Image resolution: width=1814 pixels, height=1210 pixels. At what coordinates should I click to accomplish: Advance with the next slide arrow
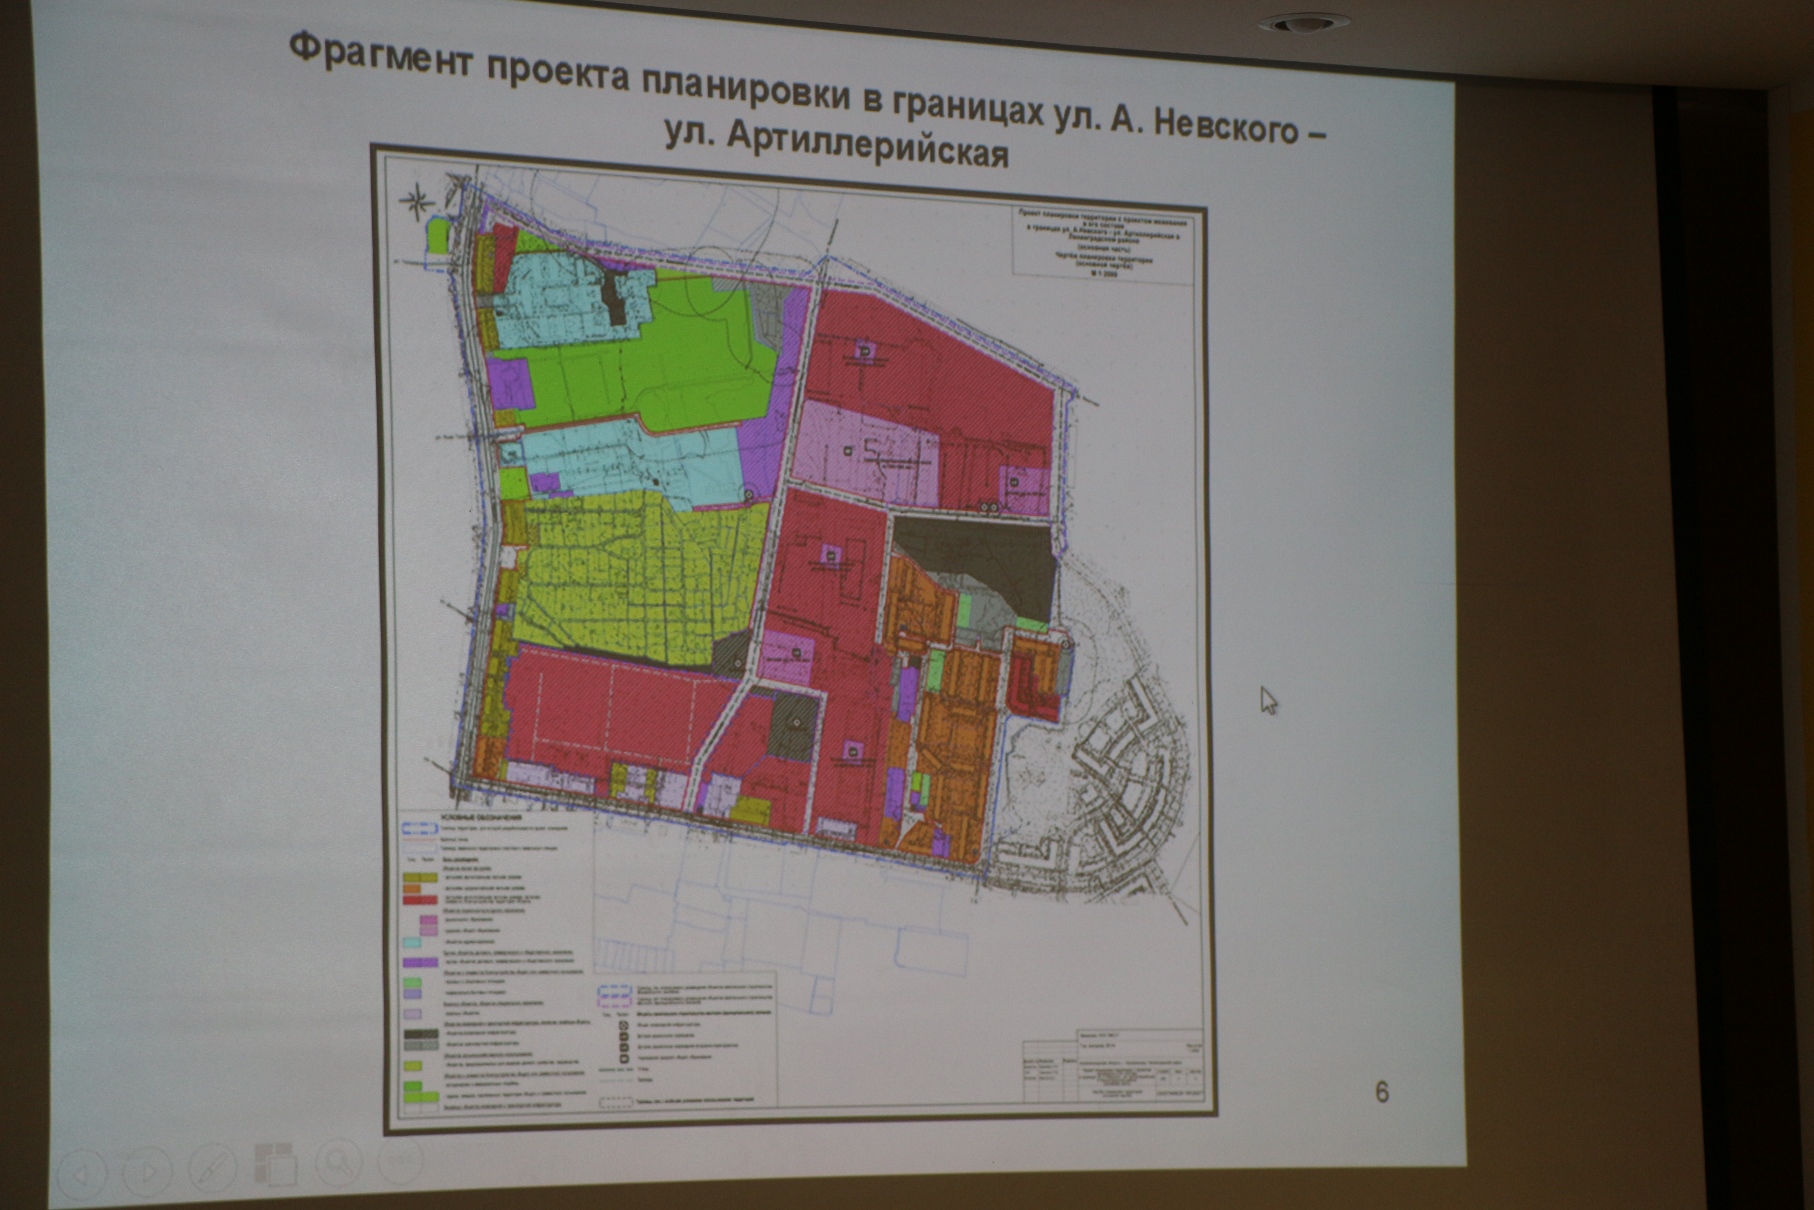click(x=147, y=1171)
